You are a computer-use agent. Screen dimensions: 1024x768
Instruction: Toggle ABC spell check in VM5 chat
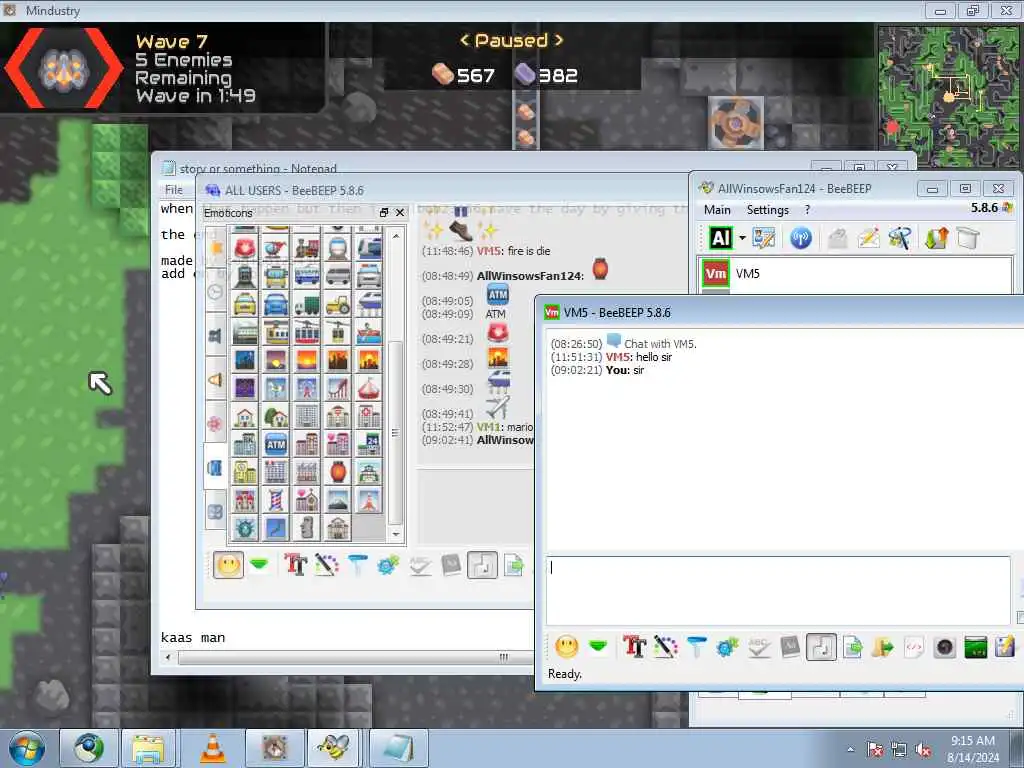pos(758,647)
